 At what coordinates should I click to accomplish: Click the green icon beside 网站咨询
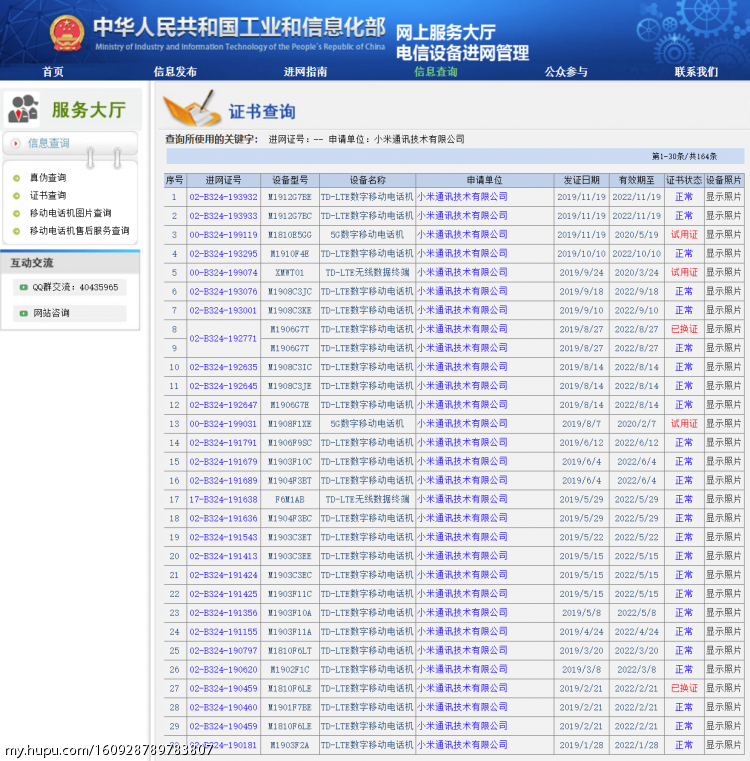coord(23,314)
